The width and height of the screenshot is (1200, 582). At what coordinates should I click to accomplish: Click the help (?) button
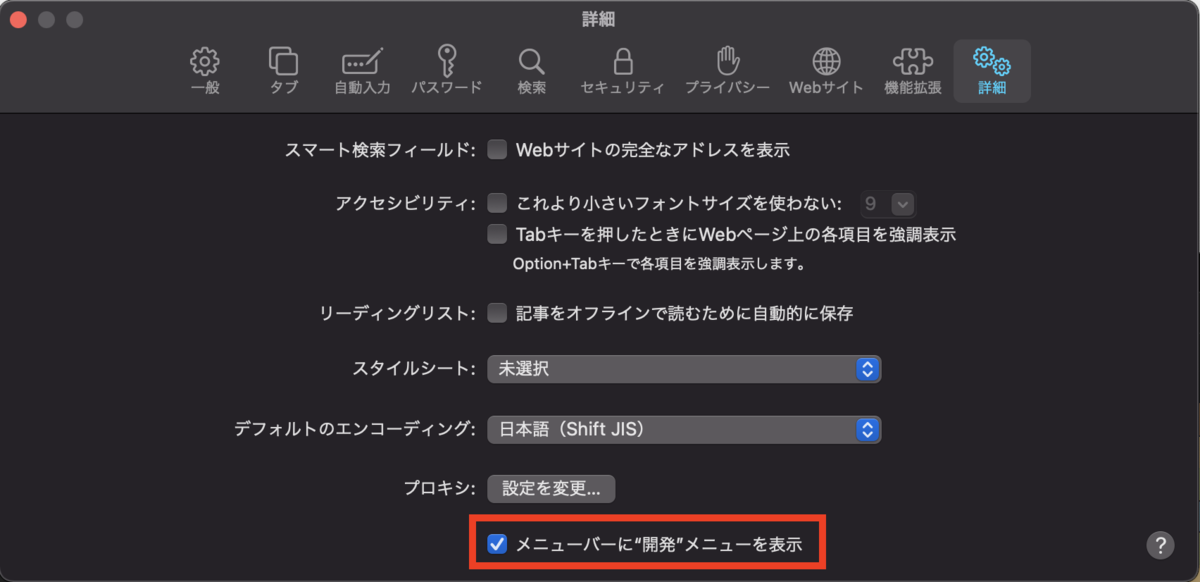1160,545
